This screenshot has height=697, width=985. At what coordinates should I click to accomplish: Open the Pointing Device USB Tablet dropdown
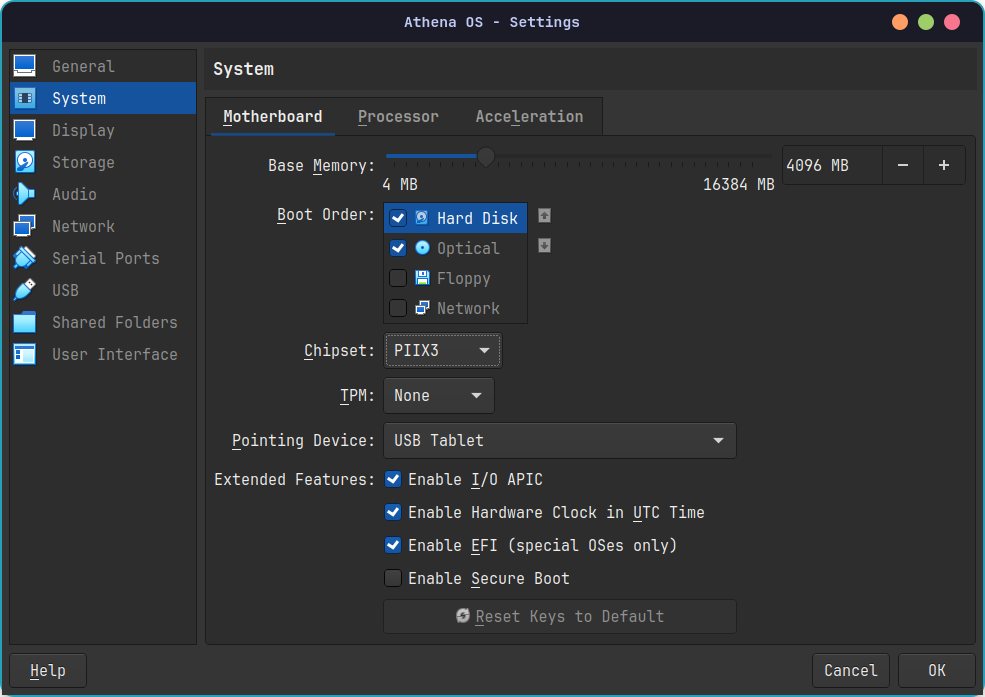(x=559, y=441)
